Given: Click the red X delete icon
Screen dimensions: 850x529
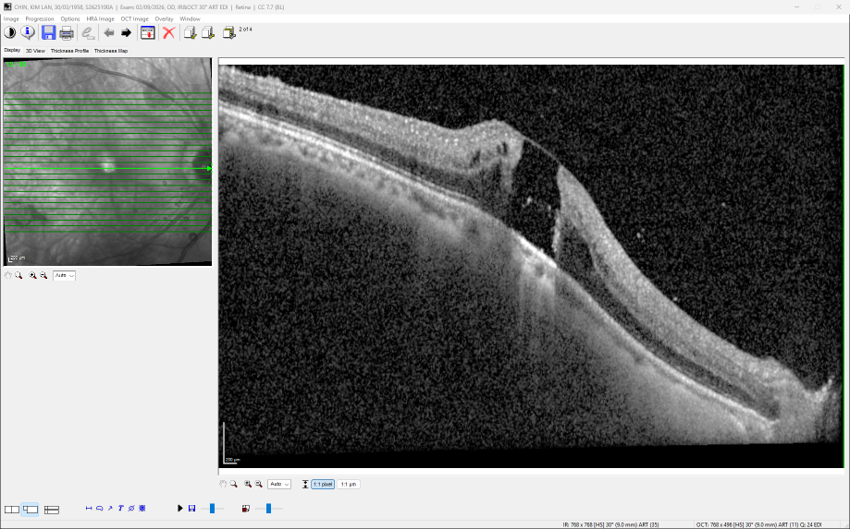Looking at the screenshot, I should [169, 33].
